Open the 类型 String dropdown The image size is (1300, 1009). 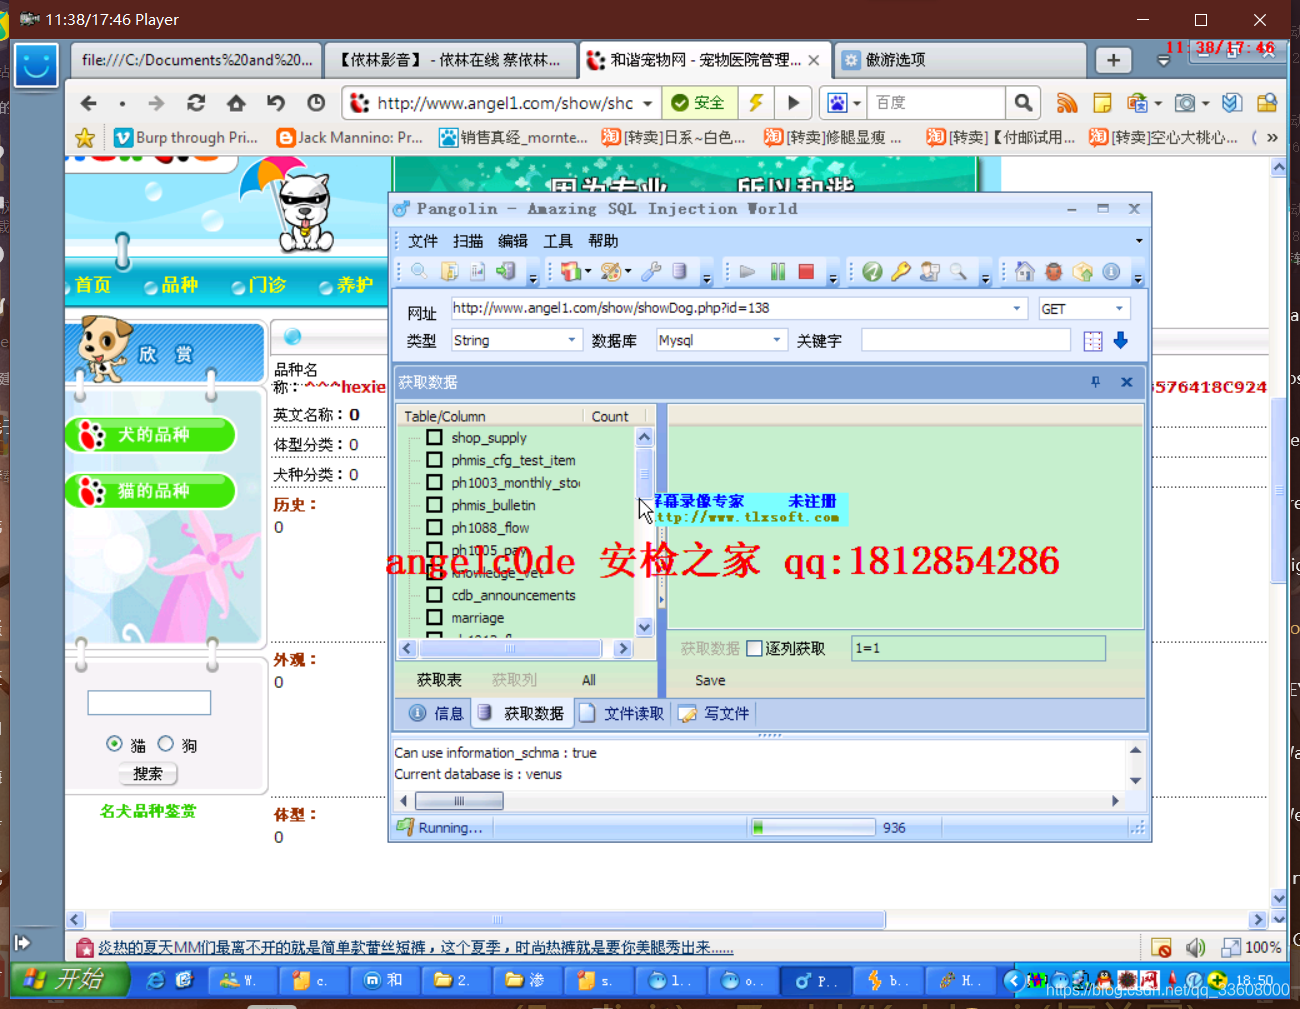[572, 340]
